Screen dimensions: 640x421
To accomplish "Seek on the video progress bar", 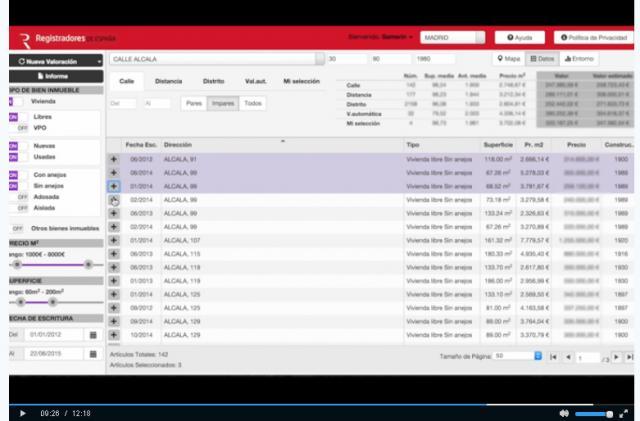I will (x=322, y=405).
